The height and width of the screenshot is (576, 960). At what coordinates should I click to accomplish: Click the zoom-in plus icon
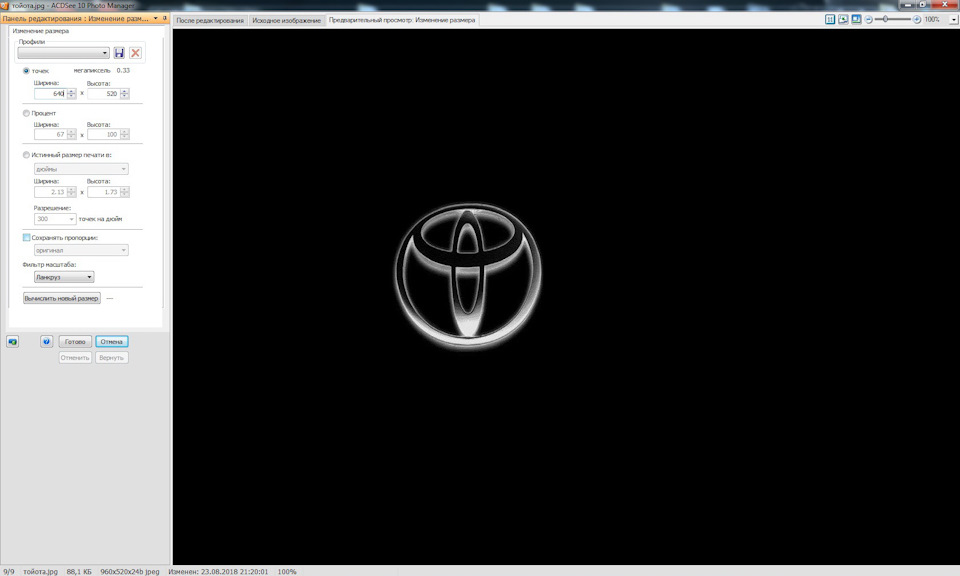[917, 20]
